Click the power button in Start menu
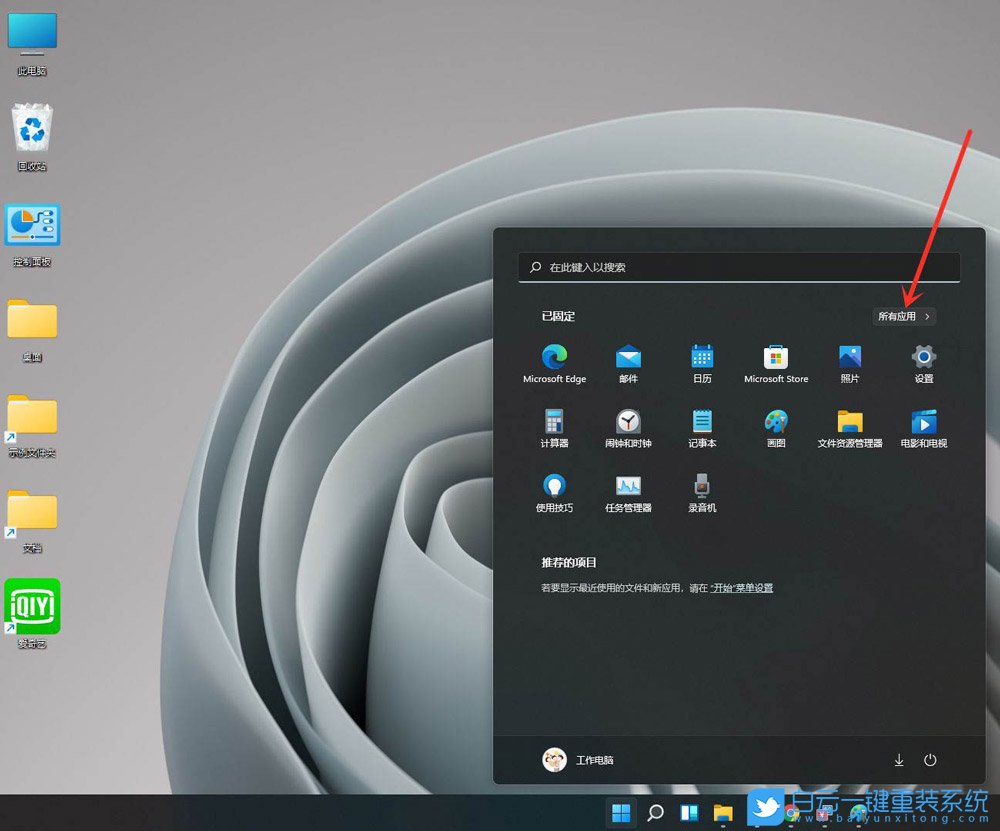The image size is (1000, 831). (931, 760)
